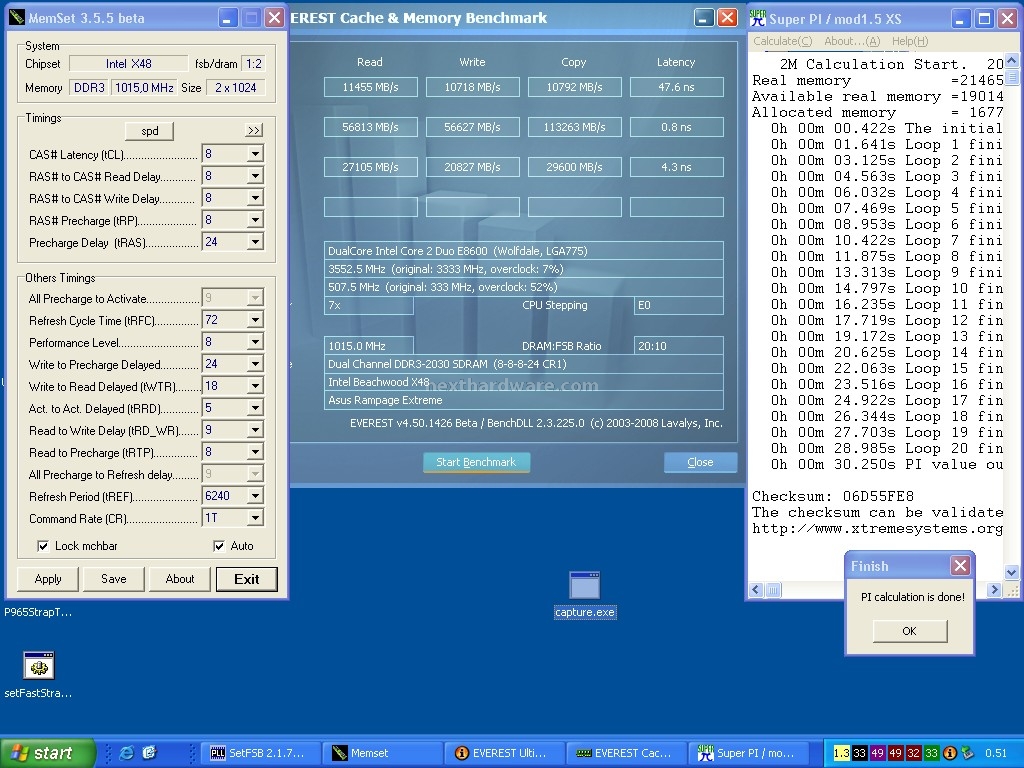Click the 1015,0 MHz memory frequency field

point(144,88)
